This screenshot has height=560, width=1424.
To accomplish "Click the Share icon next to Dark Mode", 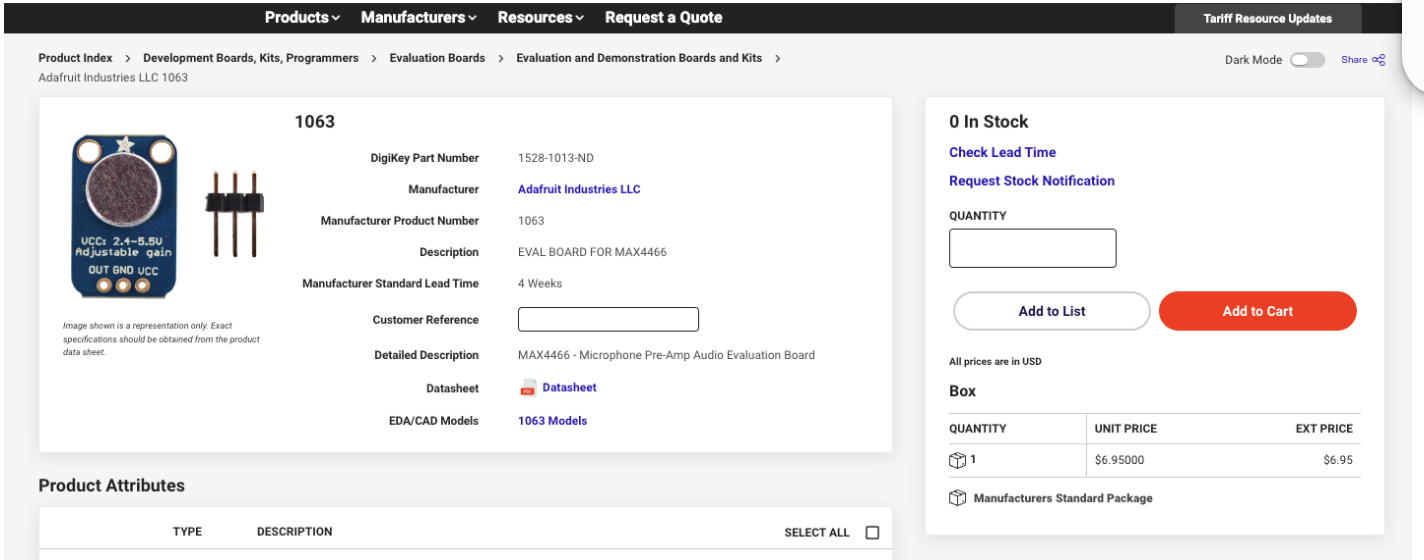I will tap(1377, 60).
